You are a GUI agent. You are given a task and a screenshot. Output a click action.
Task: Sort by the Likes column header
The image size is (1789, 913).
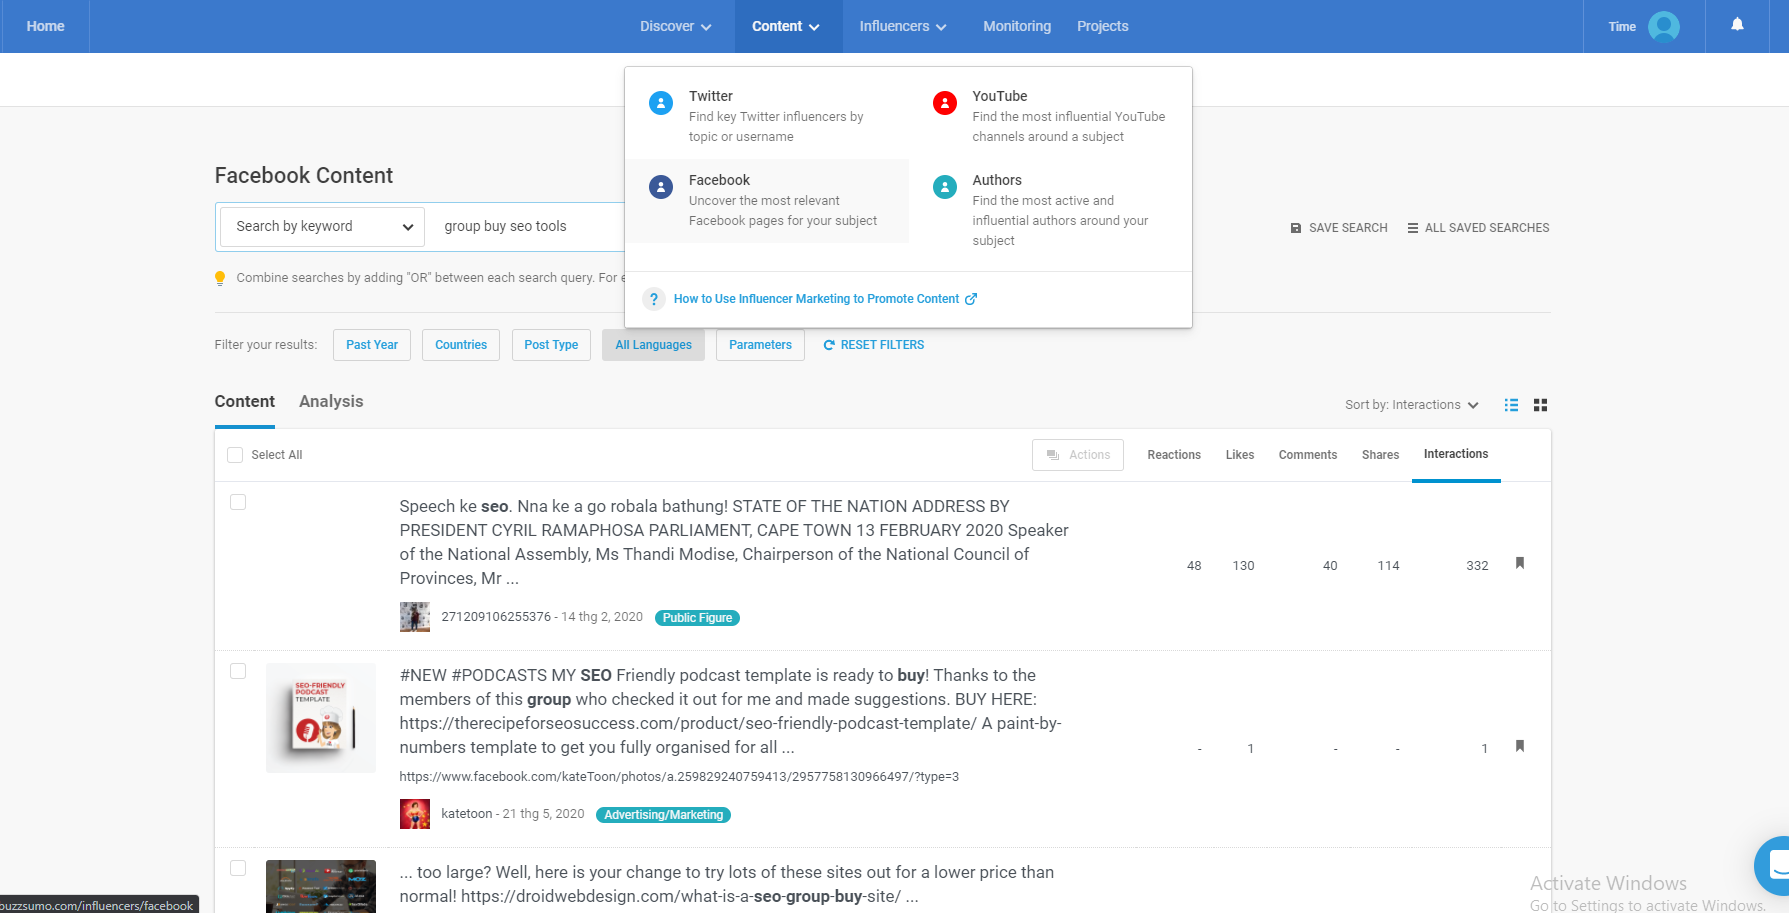1240,455
